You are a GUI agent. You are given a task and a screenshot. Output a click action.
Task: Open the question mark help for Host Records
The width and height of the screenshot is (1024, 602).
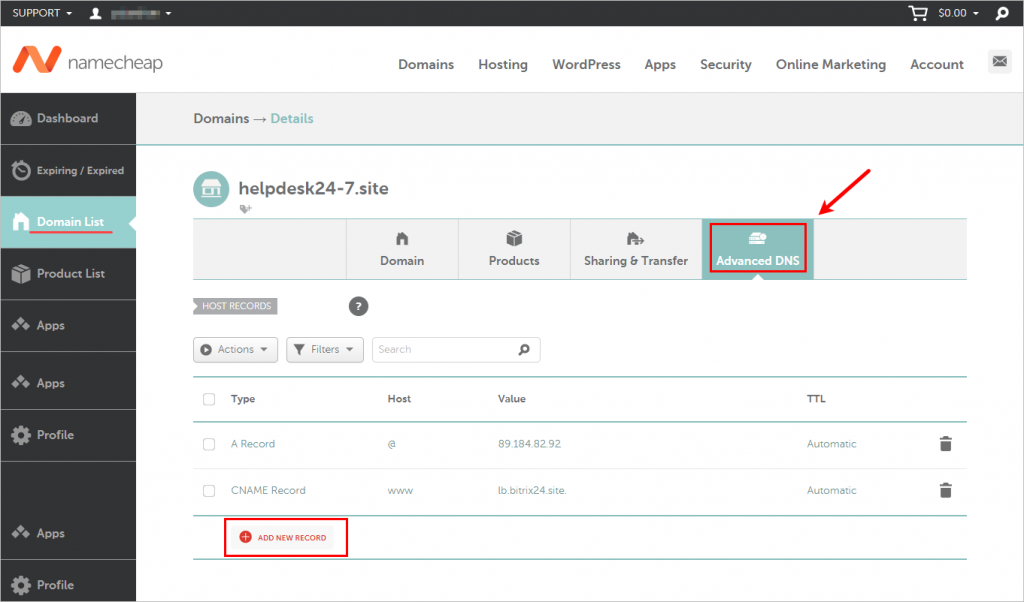point(359,306)
